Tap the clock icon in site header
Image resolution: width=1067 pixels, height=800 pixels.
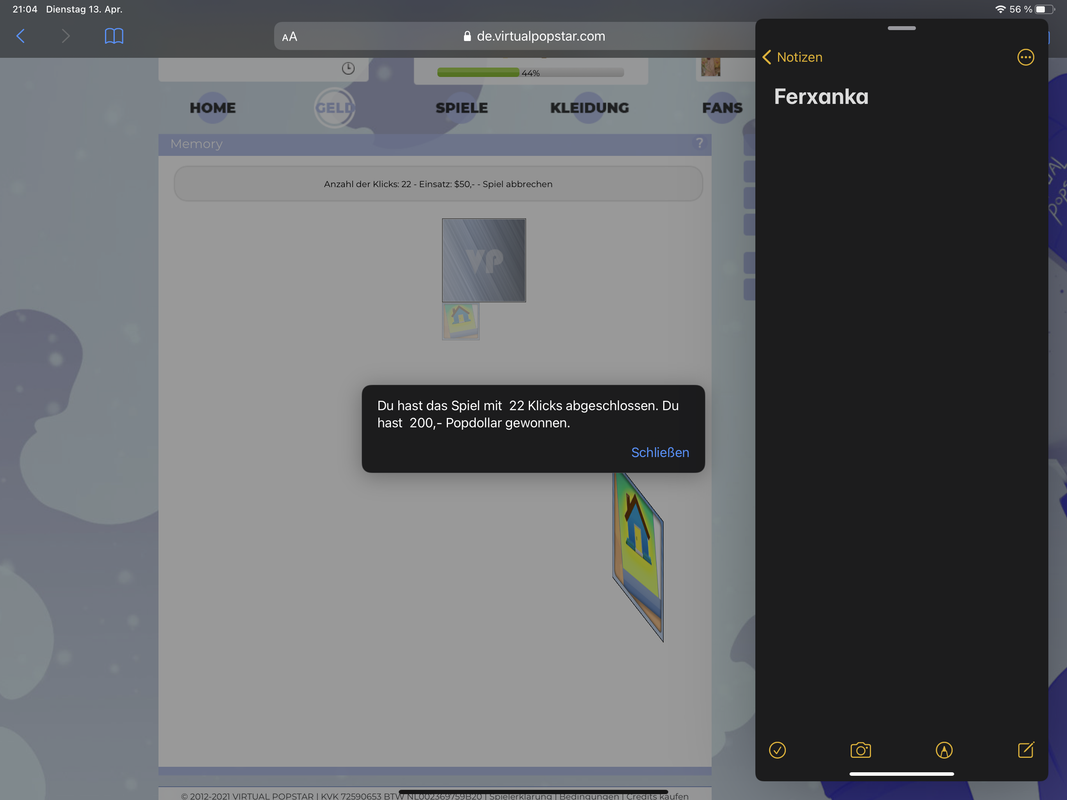point(348,68)
